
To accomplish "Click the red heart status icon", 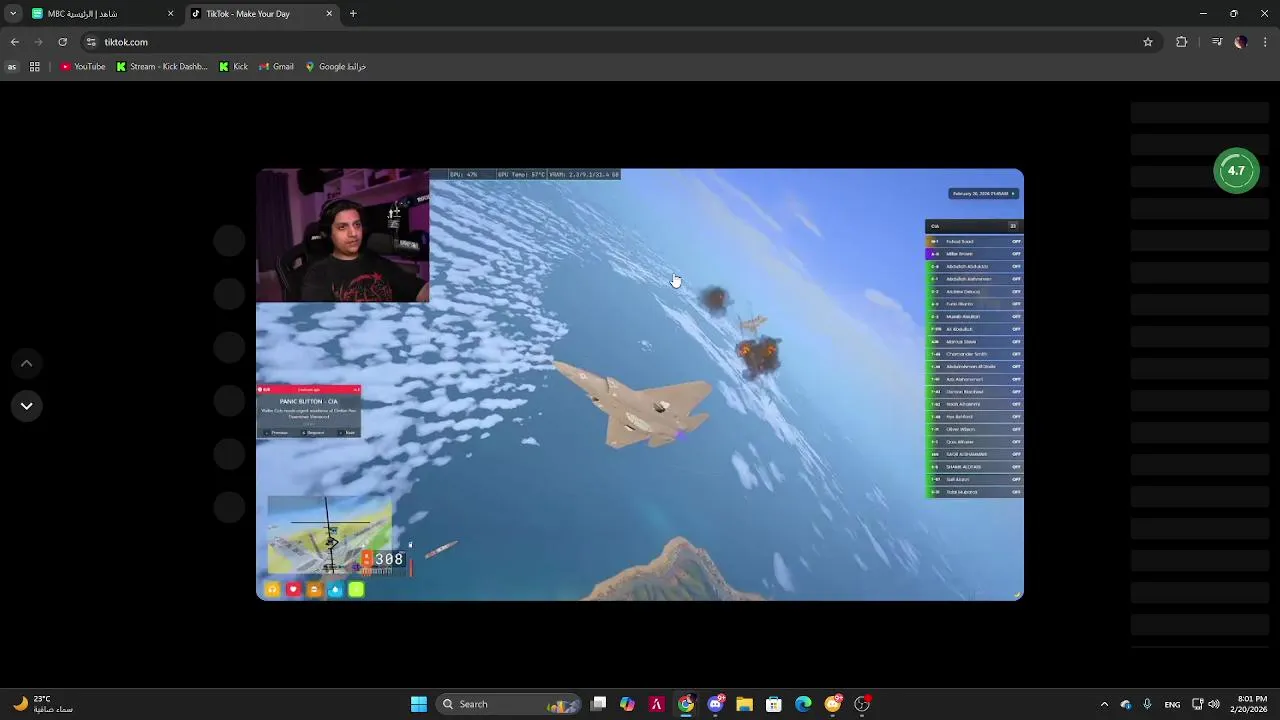I will click(293, 589).
